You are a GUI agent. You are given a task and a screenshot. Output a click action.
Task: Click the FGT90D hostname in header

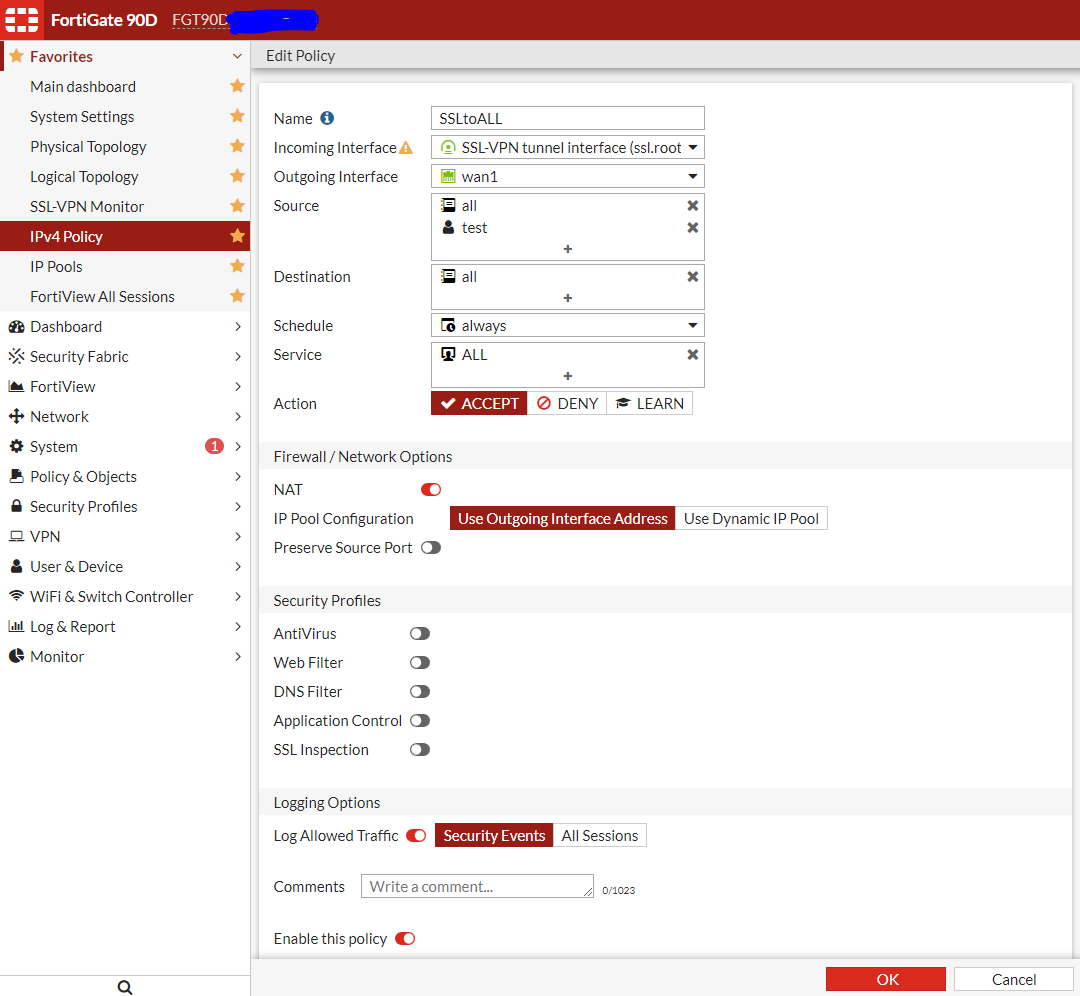click(200, 19)
